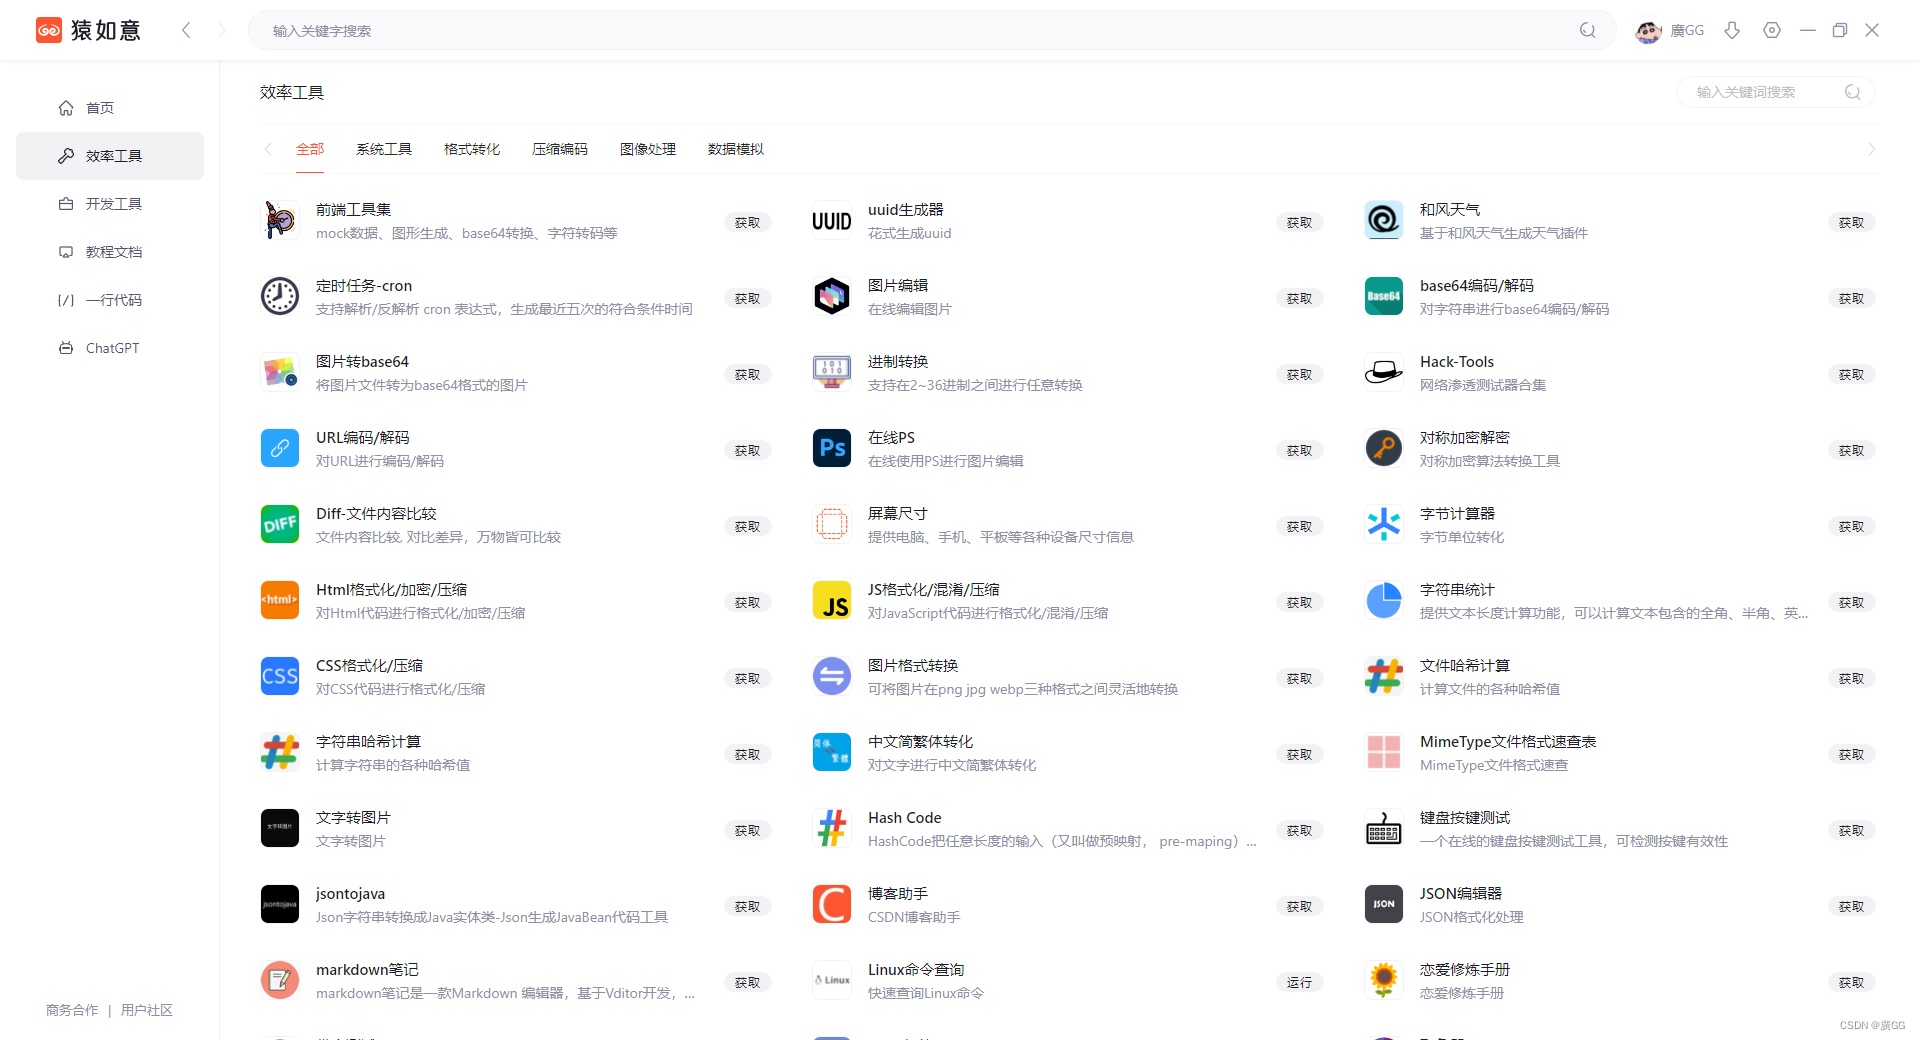
Task: Open the JSON编辑器 icon
Action: 1384,905
